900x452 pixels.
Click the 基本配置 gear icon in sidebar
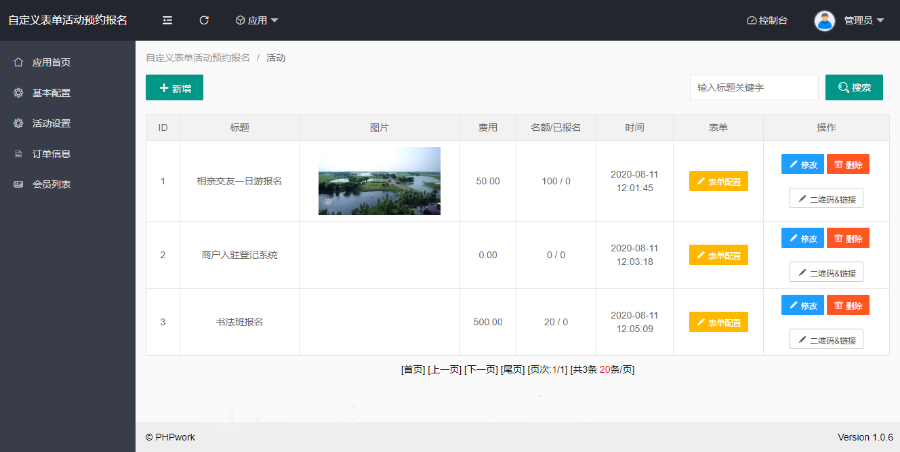(x=18, y=93)
